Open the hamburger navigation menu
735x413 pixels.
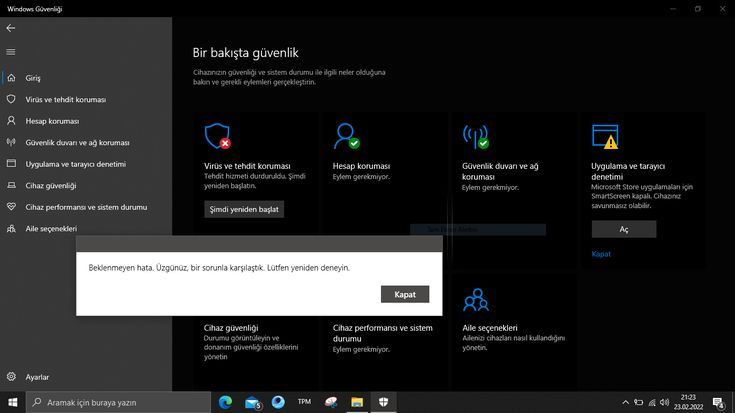10,52
